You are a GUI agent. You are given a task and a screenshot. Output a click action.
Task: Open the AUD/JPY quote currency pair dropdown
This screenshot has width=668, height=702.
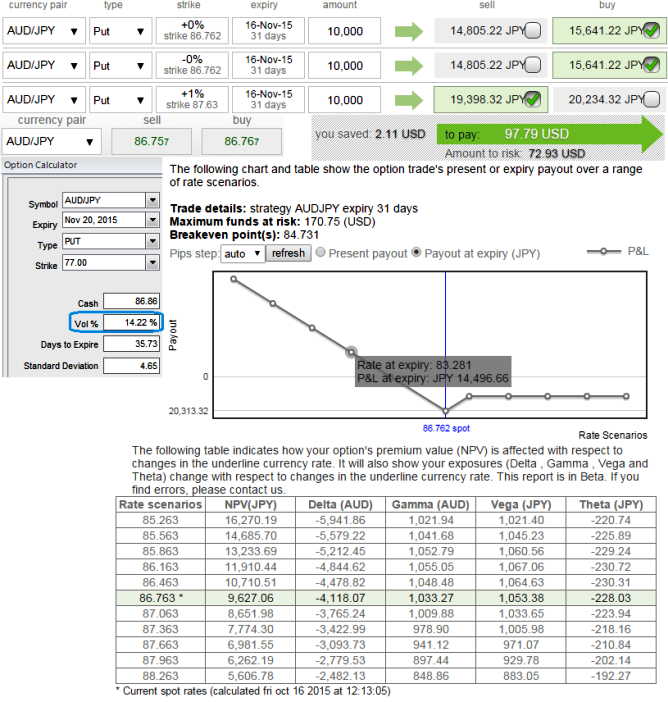(51, 141)
